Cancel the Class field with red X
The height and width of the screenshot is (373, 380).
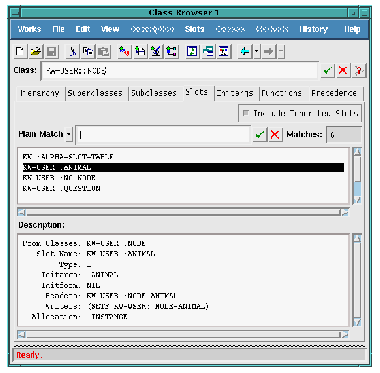pyautogui.click(x=343, y=70)
